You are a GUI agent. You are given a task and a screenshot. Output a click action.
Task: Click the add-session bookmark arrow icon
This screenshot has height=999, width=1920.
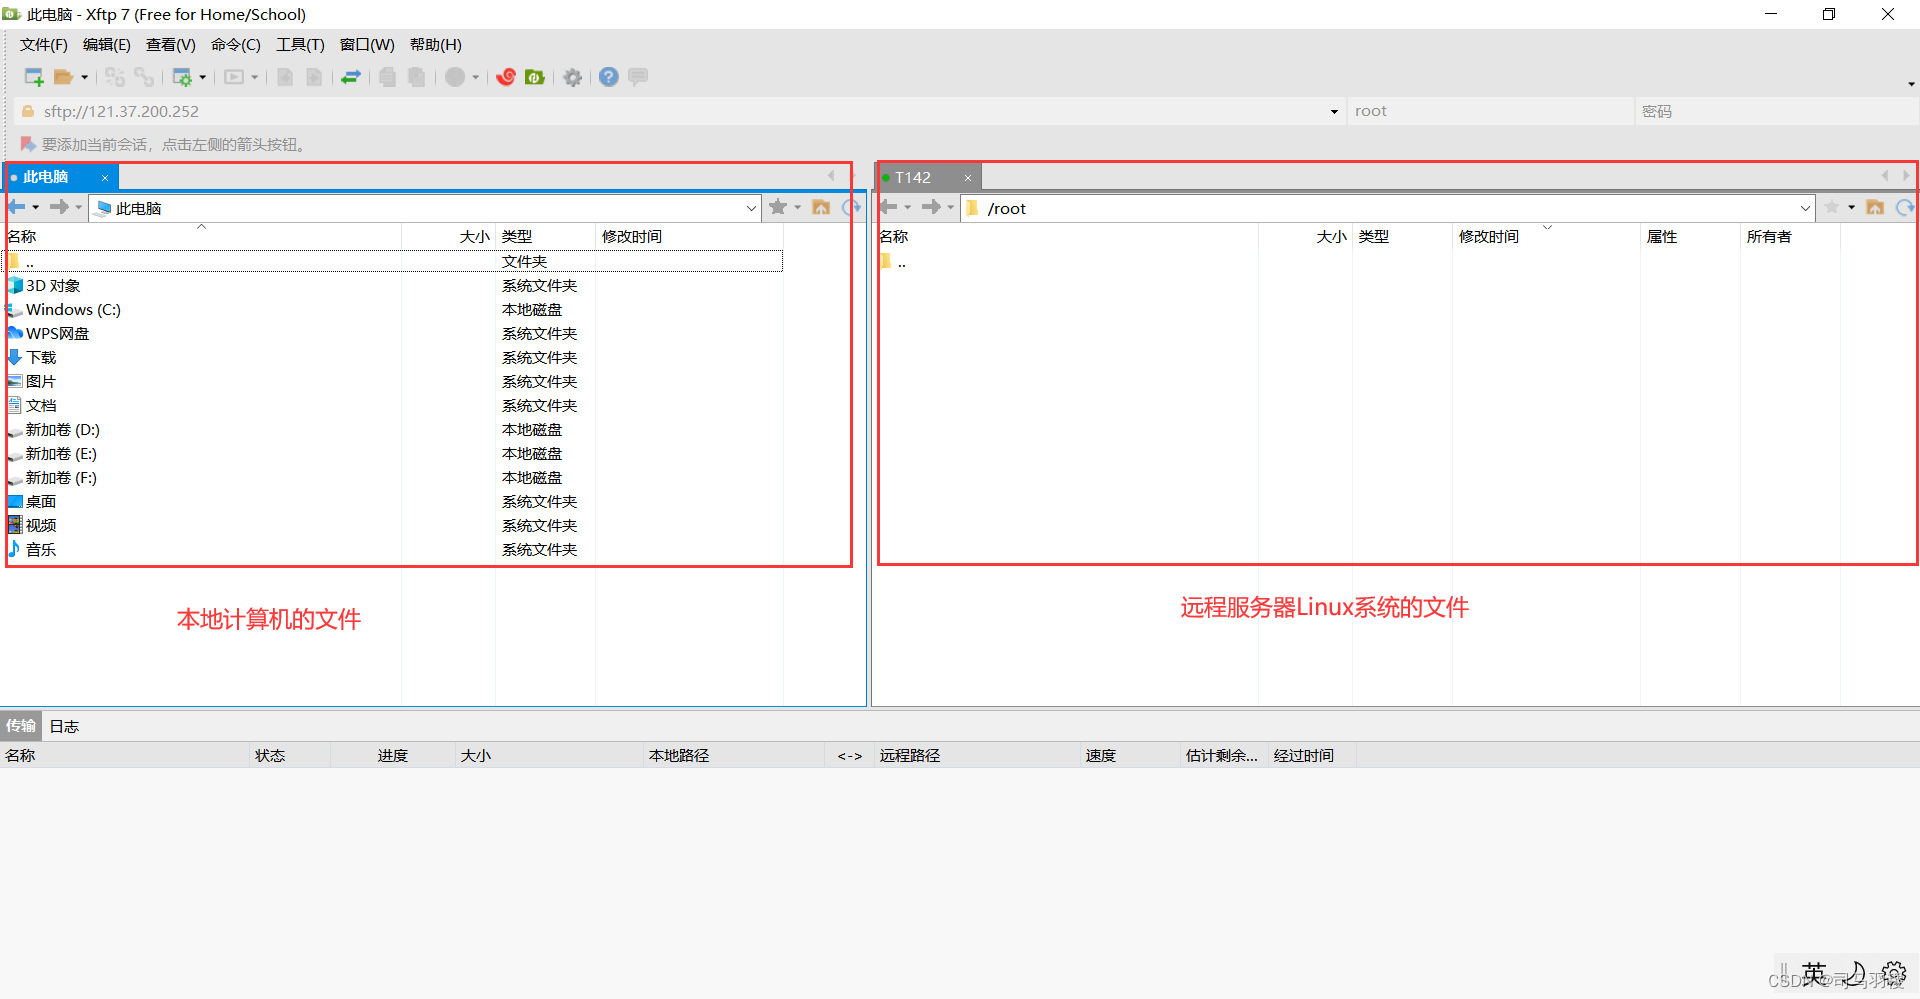pyautogui.click(x=28, y=144)
